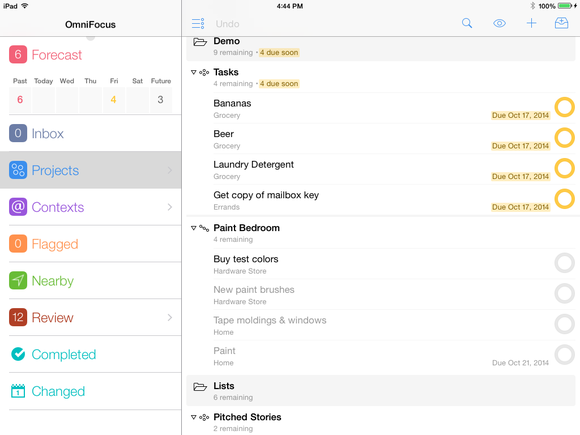Tap the blue Projects icon
This screenshot has width=580, height=435.
click(x=18, y=170)
